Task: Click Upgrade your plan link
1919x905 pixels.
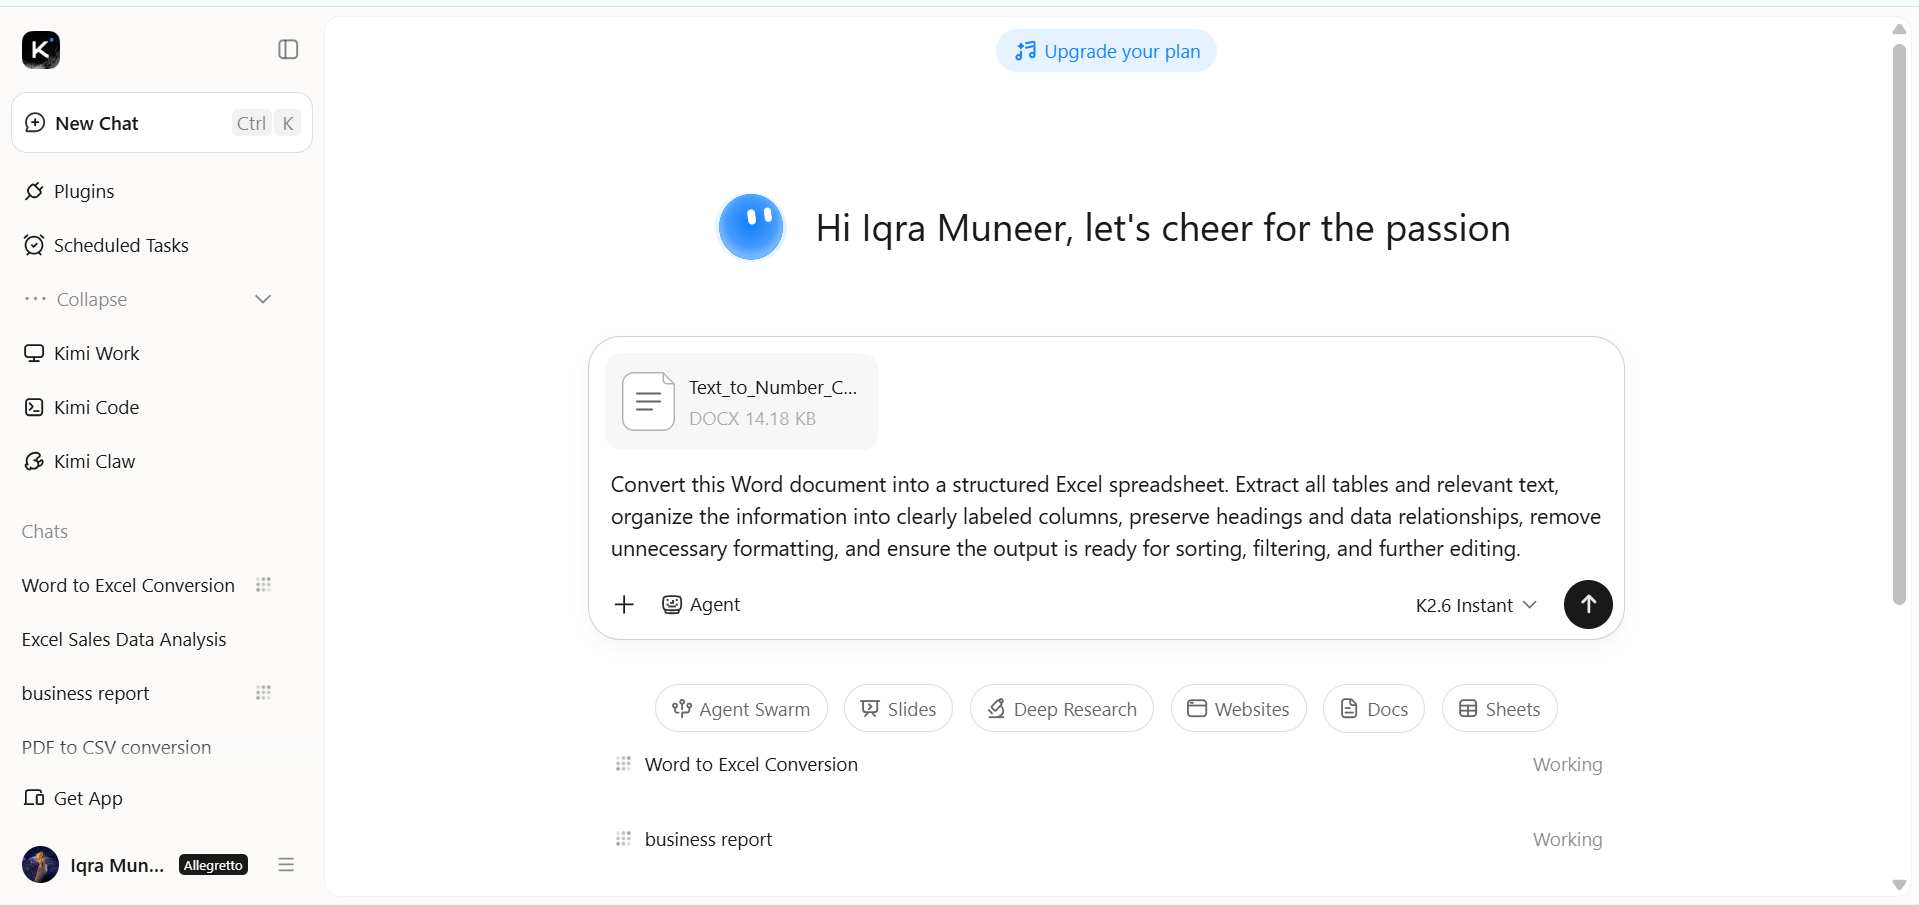Action: point(1107,51)
